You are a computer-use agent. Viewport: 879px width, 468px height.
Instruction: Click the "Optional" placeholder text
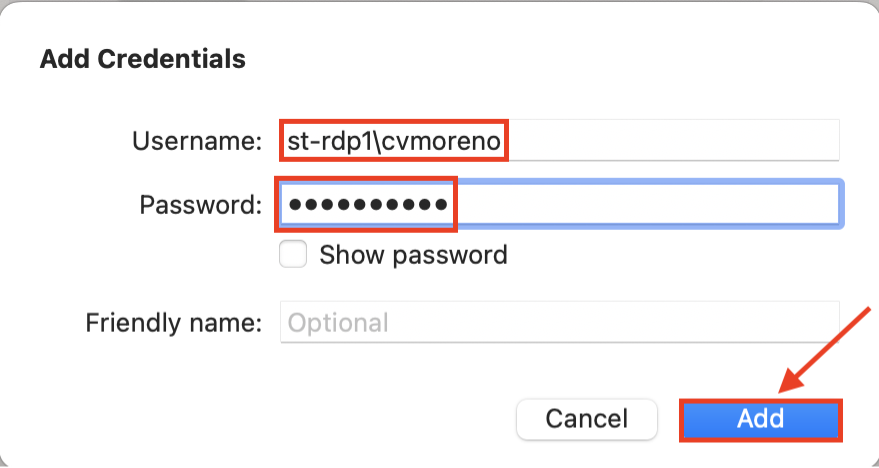pyautogui.click(x=338, y=323)
